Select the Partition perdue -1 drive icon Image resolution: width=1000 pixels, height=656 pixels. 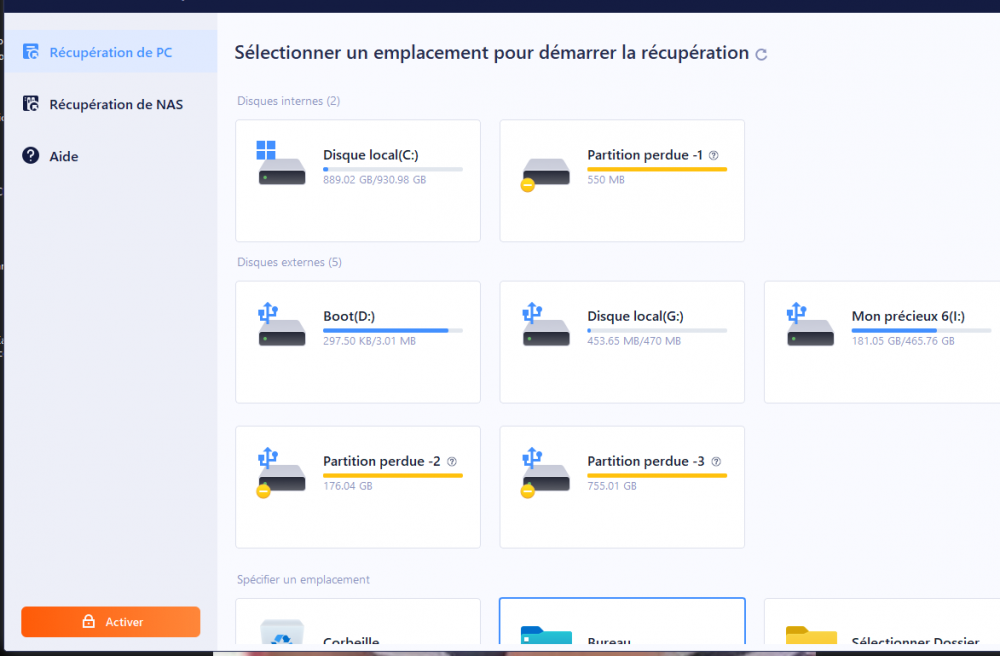coord(545,173)
